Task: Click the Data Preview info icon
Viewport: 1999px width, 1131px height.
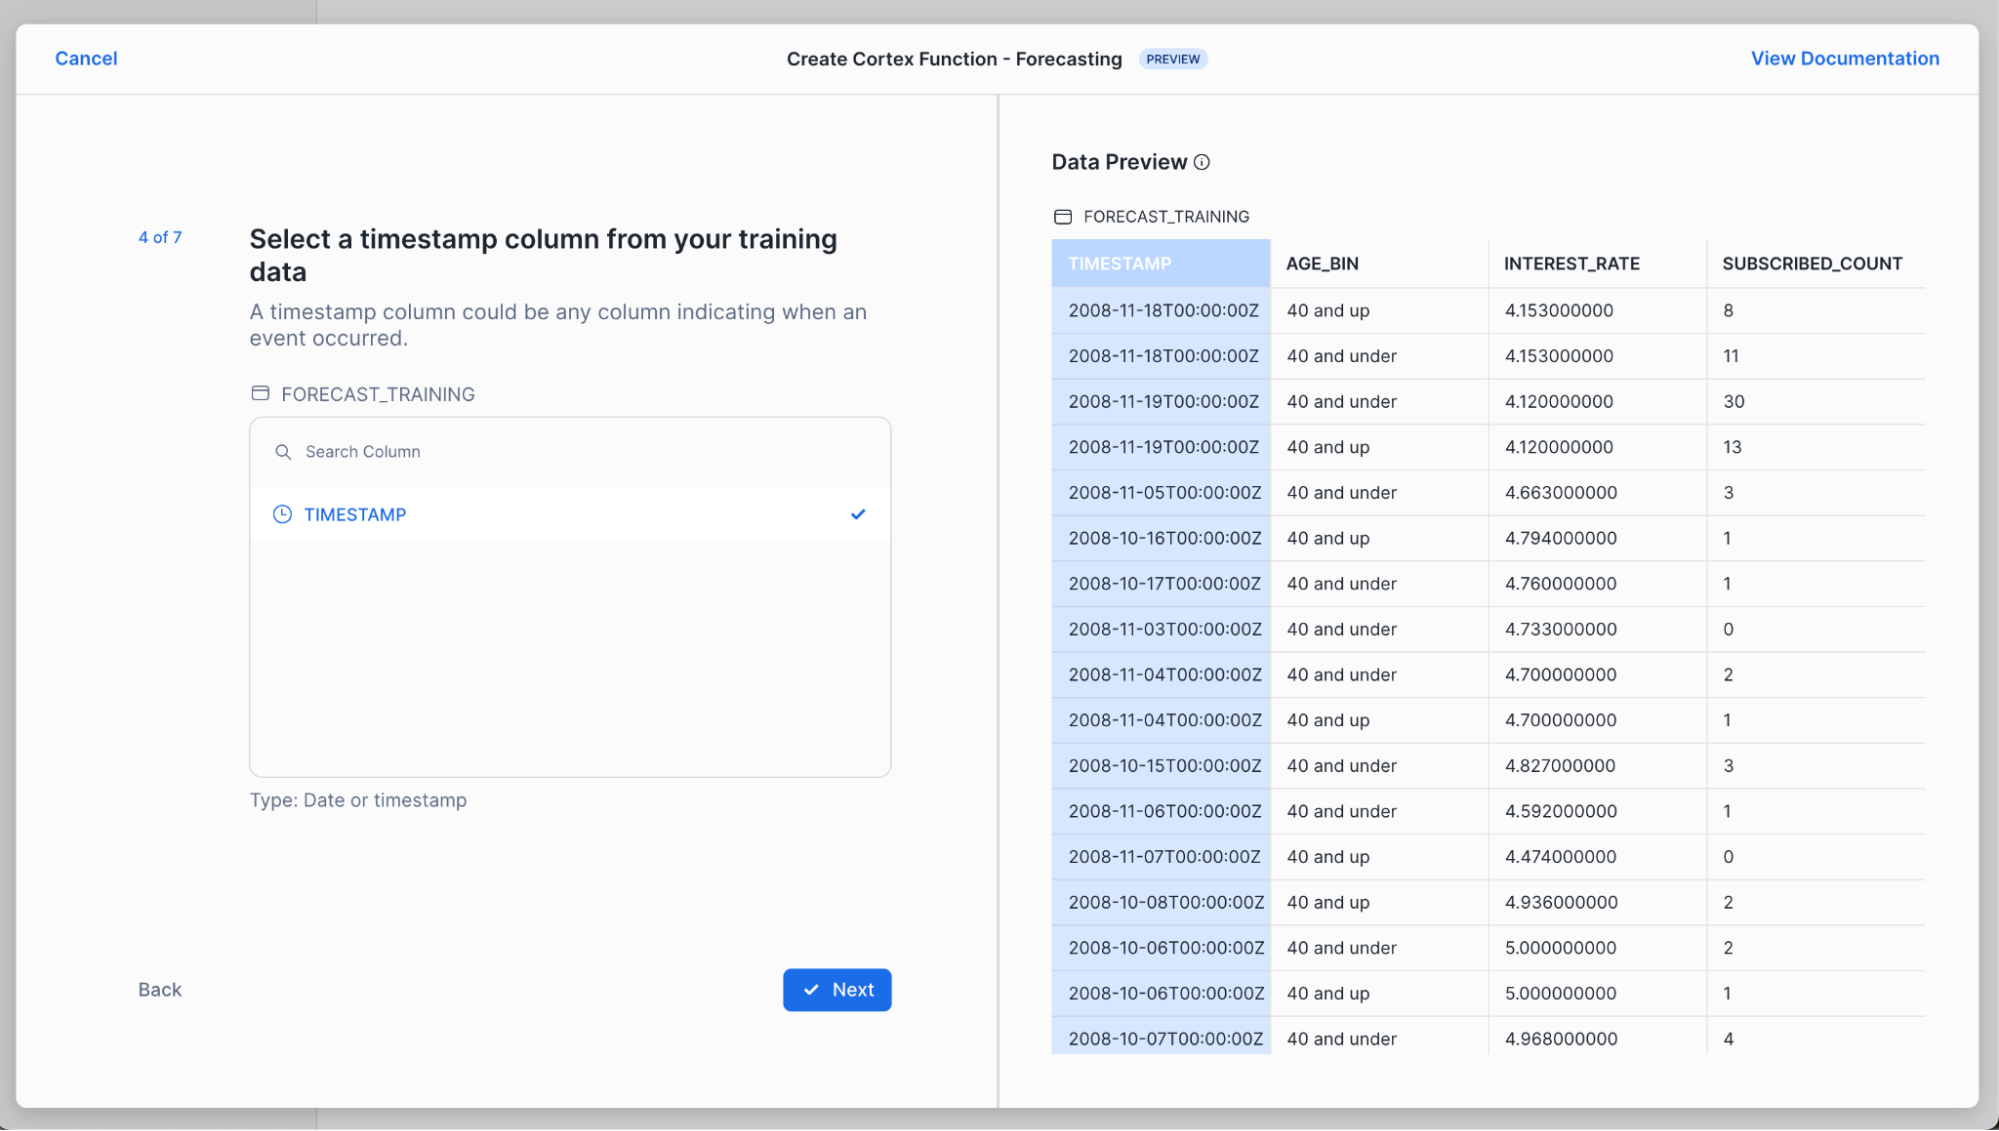Action: [x=1202, y=162]
